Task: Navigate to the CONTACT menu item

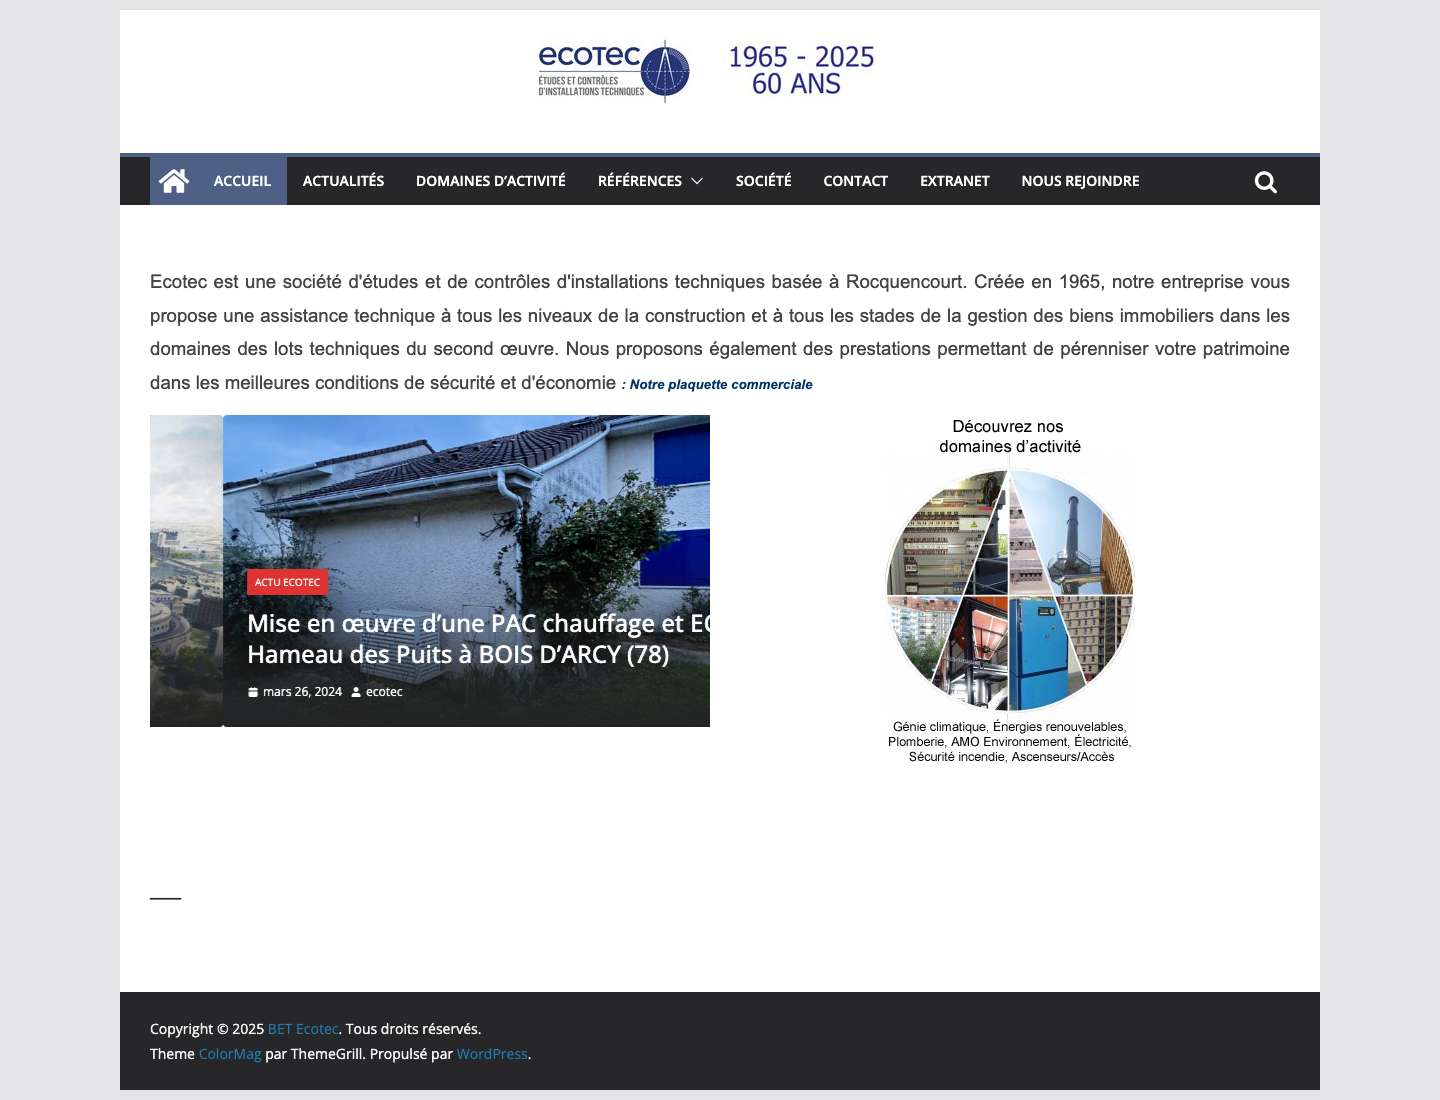Action: click(855, 180)
